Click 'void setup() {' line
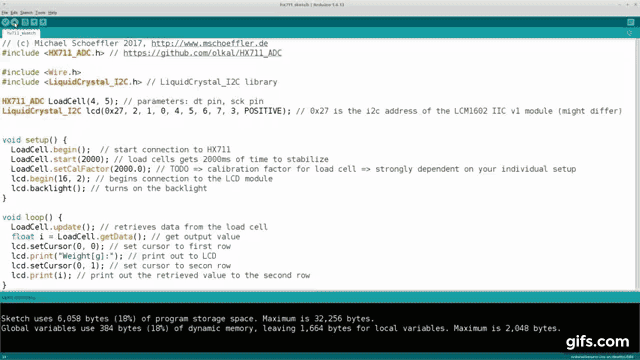The width and height of the screenshot is (640, 360). tap(34, 140)
